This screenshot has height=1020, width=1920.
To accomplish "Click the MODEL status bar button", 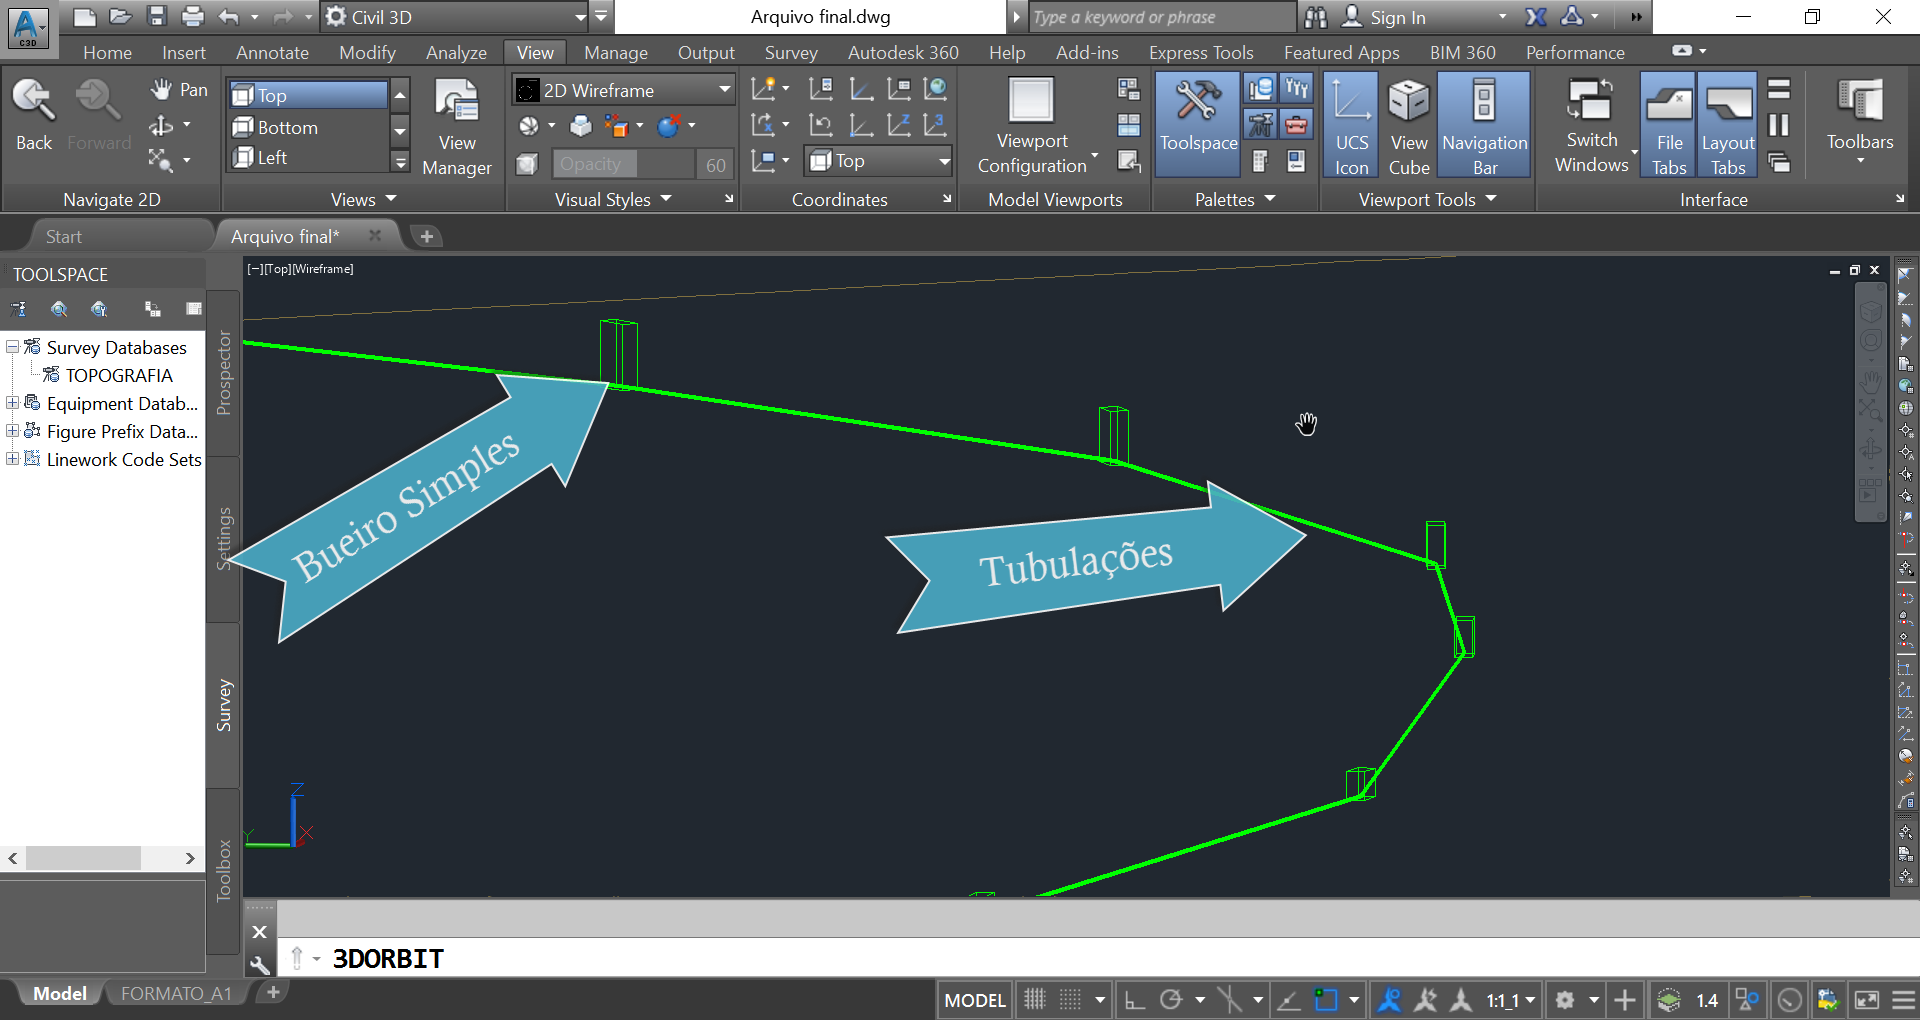I will click(x=974, y=1000).
